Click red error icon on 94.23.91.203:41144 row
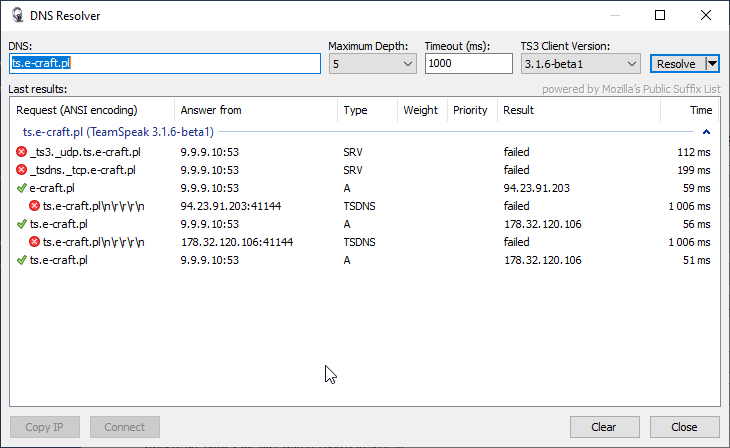Screen dimensions: 730x448 (x=34, y=206)
